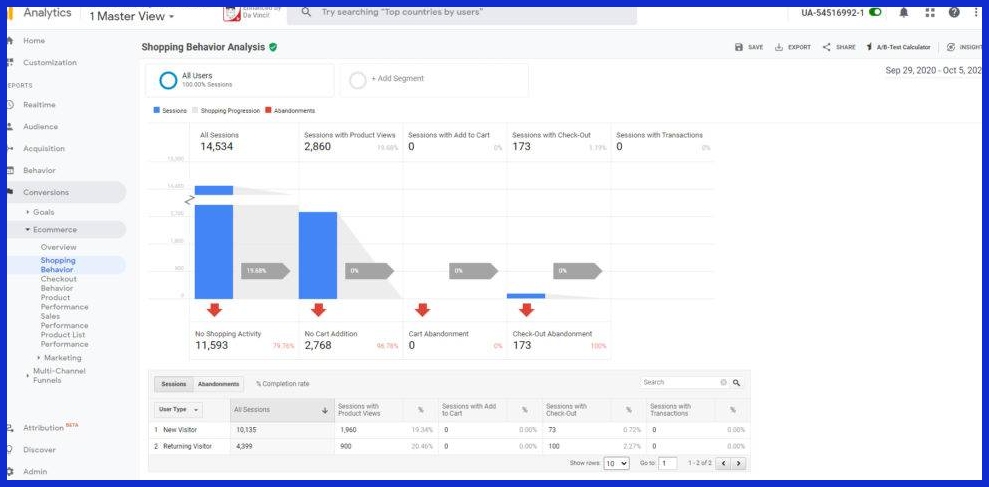Switch to the Abandonments tab

click(x=218, y=384)
